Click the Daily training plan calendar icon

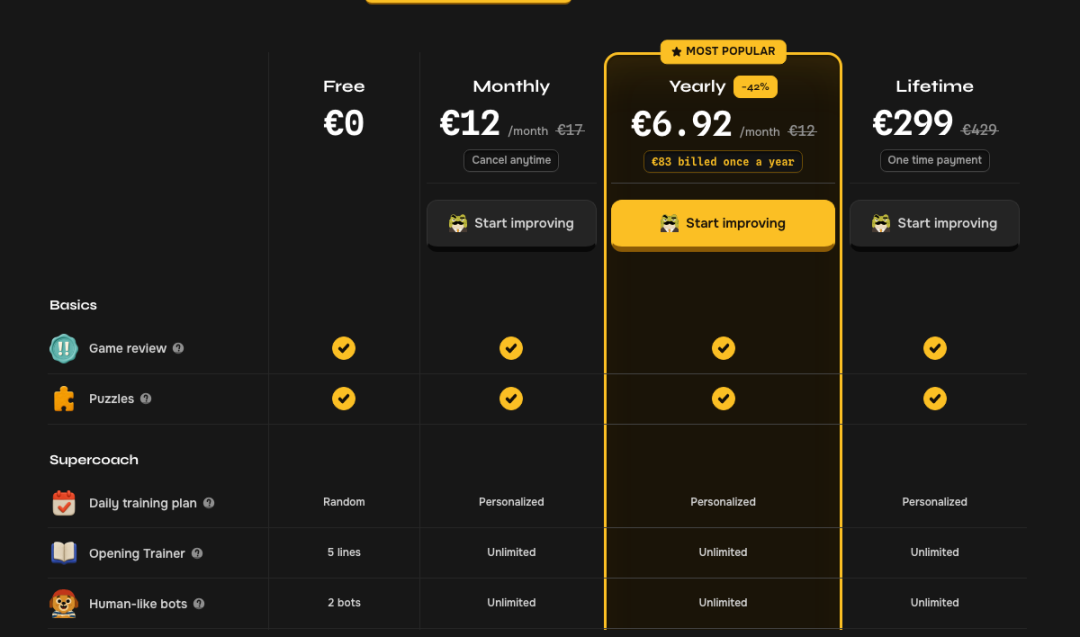[x=63, y=503]
